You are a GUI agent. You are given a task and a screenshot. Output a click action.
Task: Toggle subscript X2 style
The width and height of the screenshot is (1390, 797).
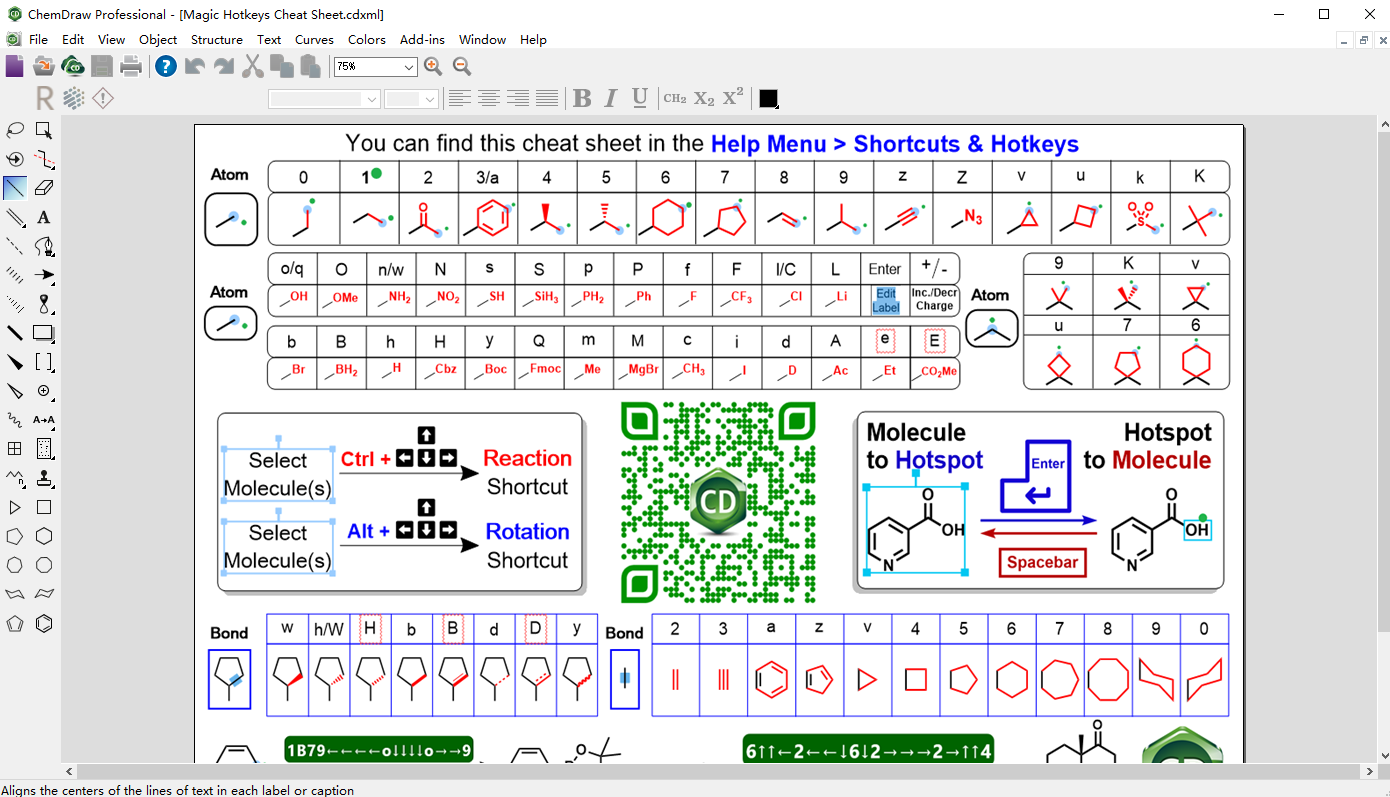tap(704, 97)
